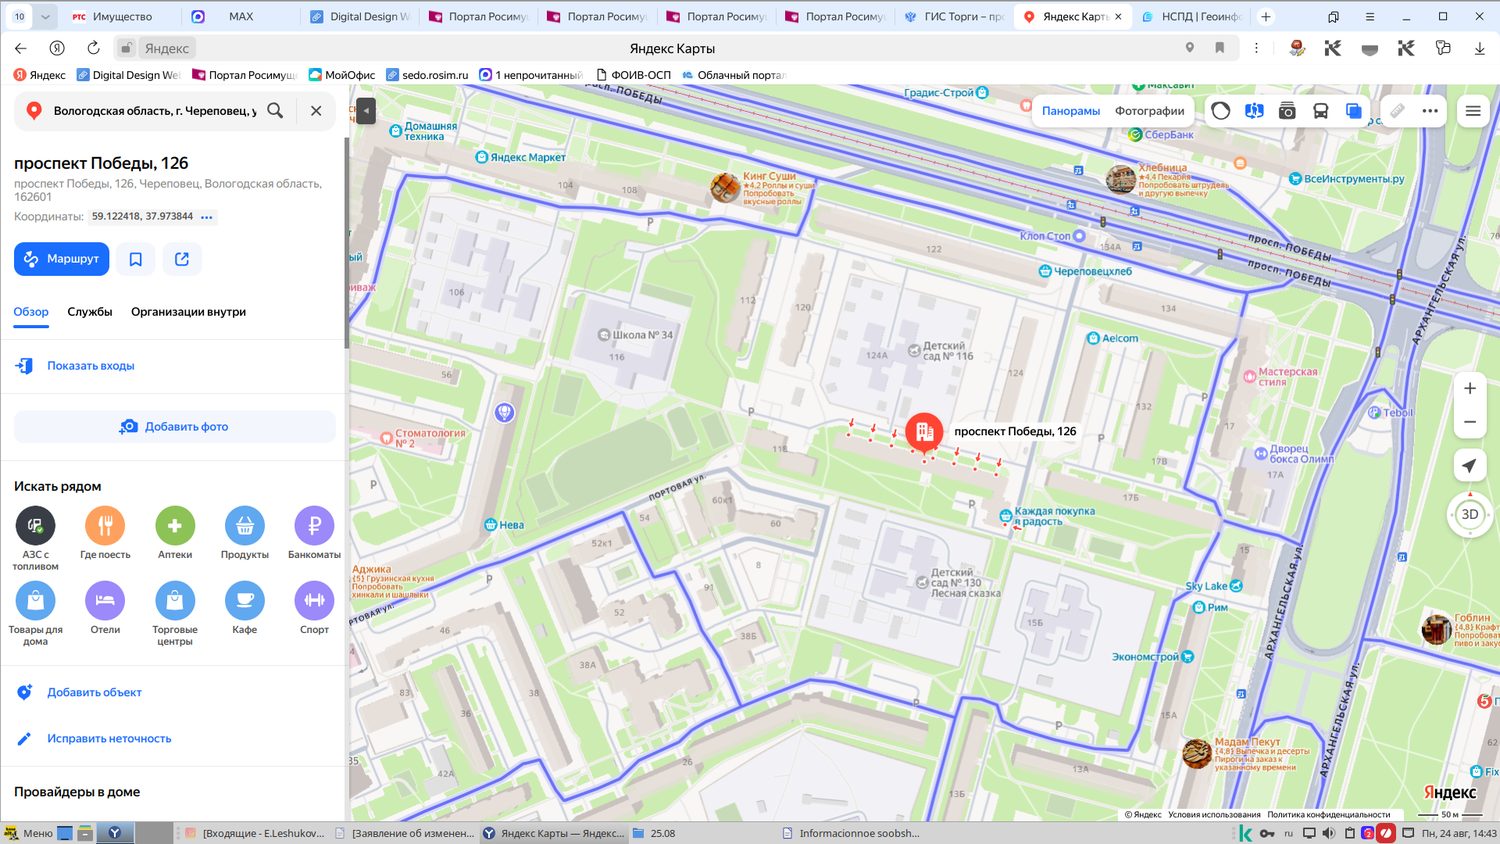Clear the search with the X button

[x=316, y=111]
